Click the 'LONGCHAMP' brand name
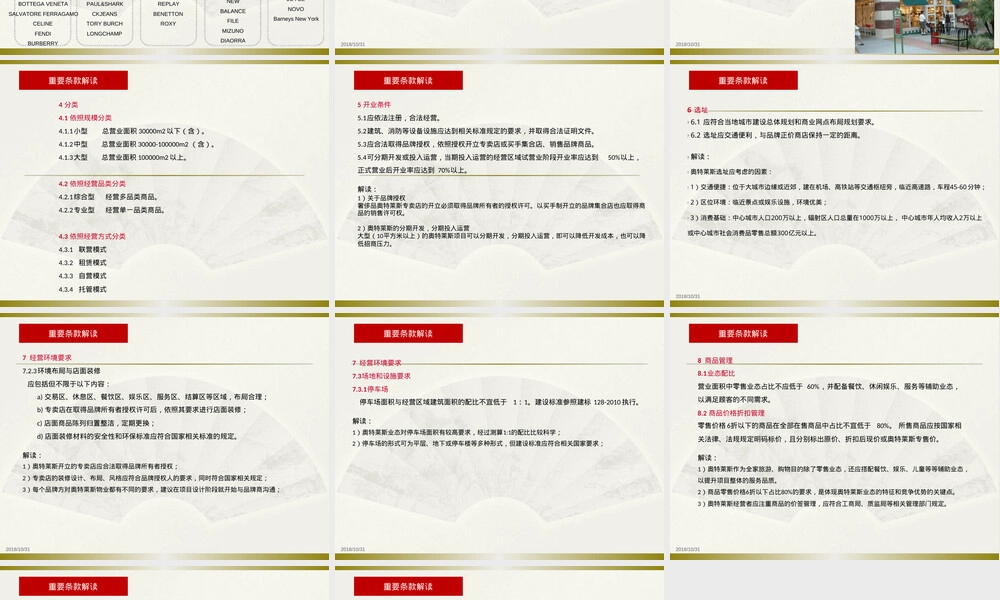 [105, 34]
